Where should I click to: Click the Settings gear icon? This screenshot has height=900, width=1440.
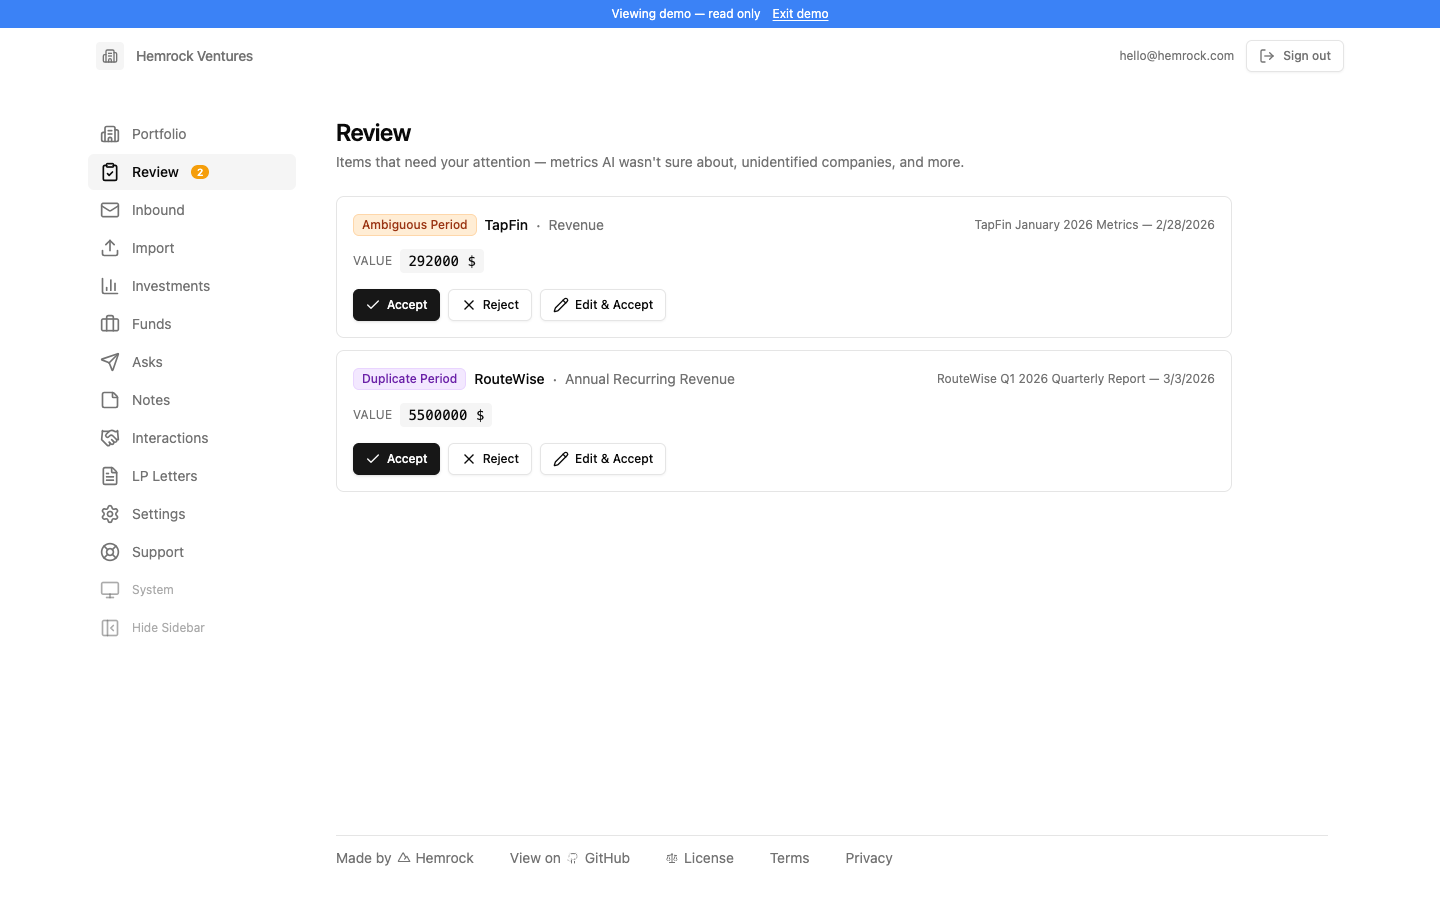(x=110, y=514)
